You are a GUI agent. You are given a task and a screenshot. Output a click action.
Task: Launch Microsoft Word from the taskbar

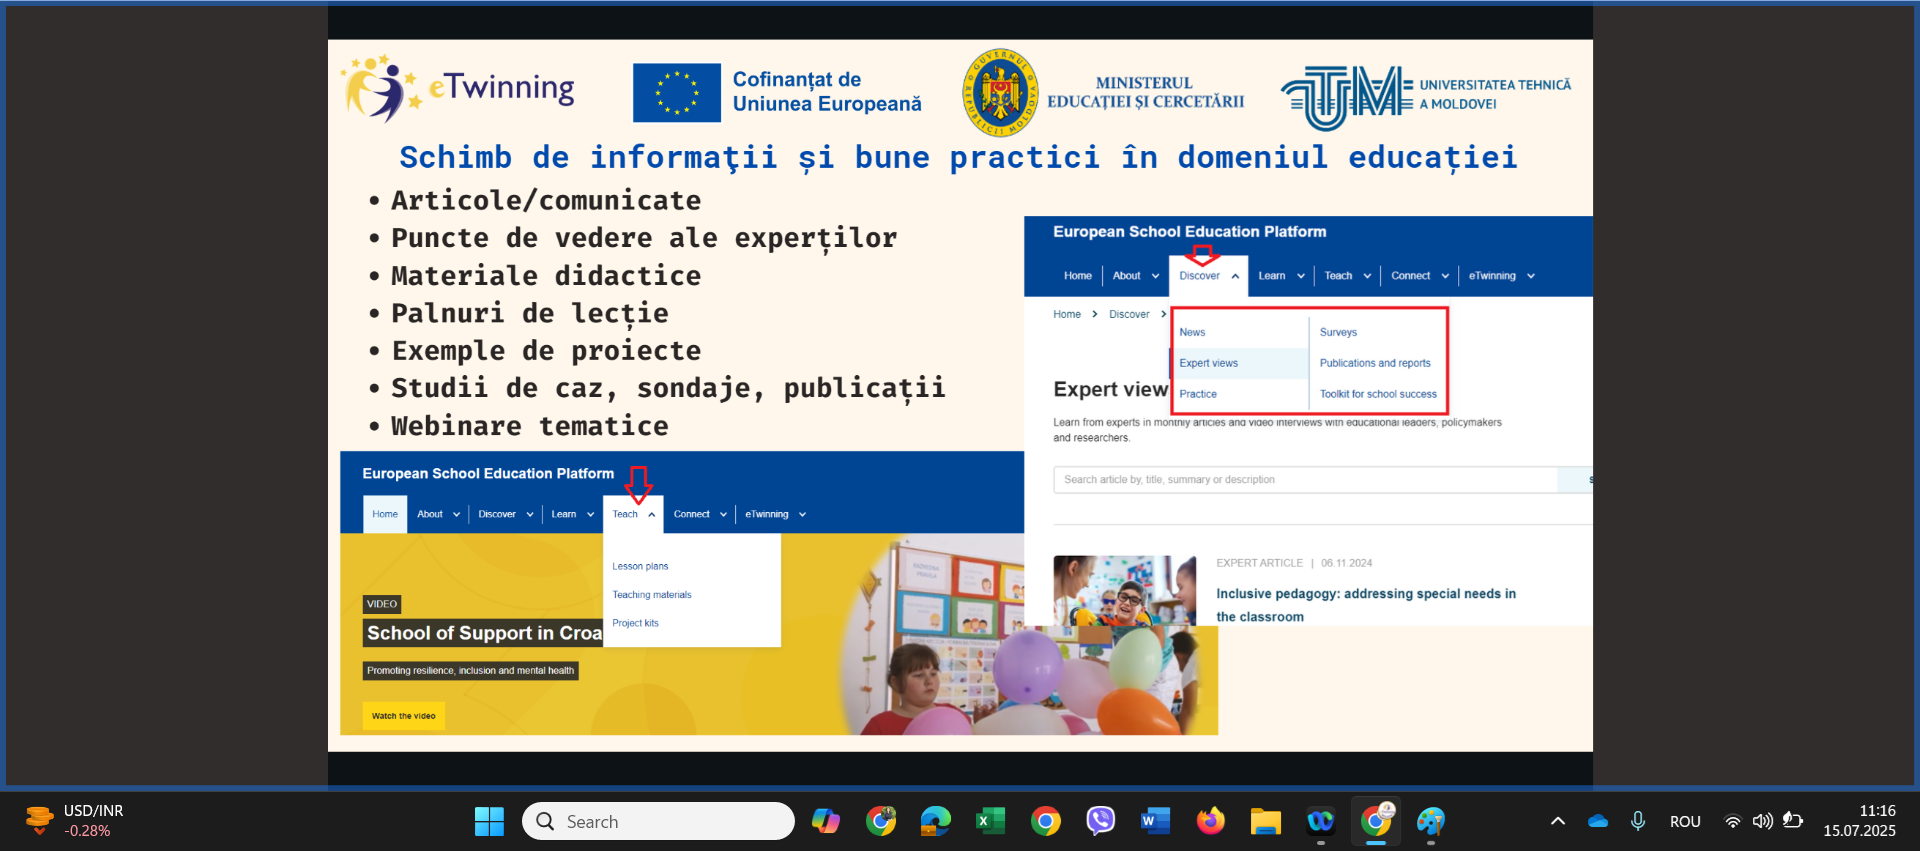click(1155, 821)
